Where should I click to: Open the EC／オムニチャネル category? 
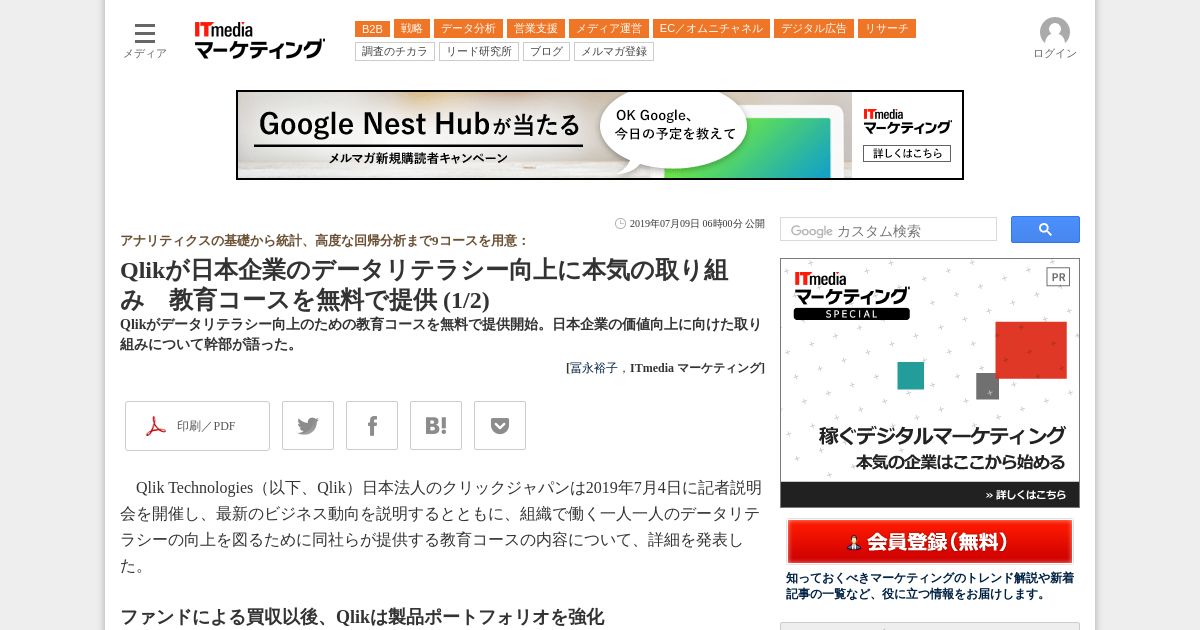click(x=711, y=29)
